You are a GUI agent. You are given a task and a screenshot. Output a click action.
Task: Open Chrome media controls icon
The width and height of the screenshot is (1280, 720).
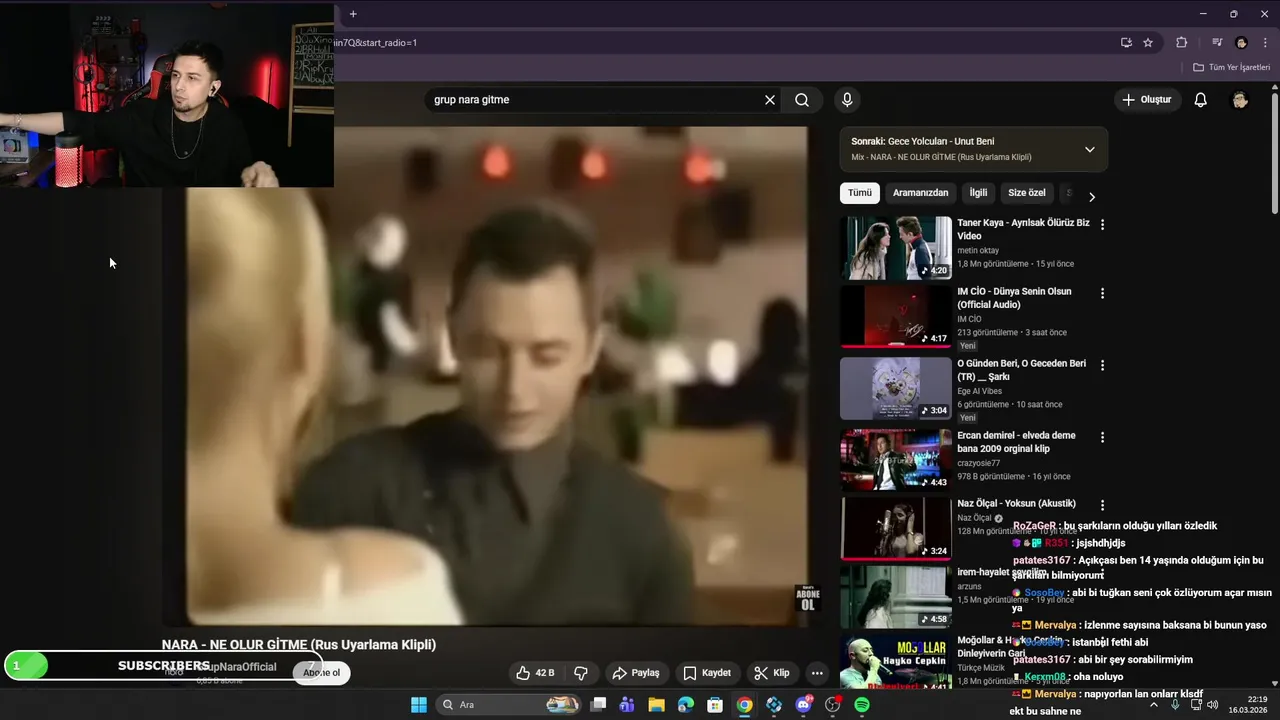point(1217,43)
